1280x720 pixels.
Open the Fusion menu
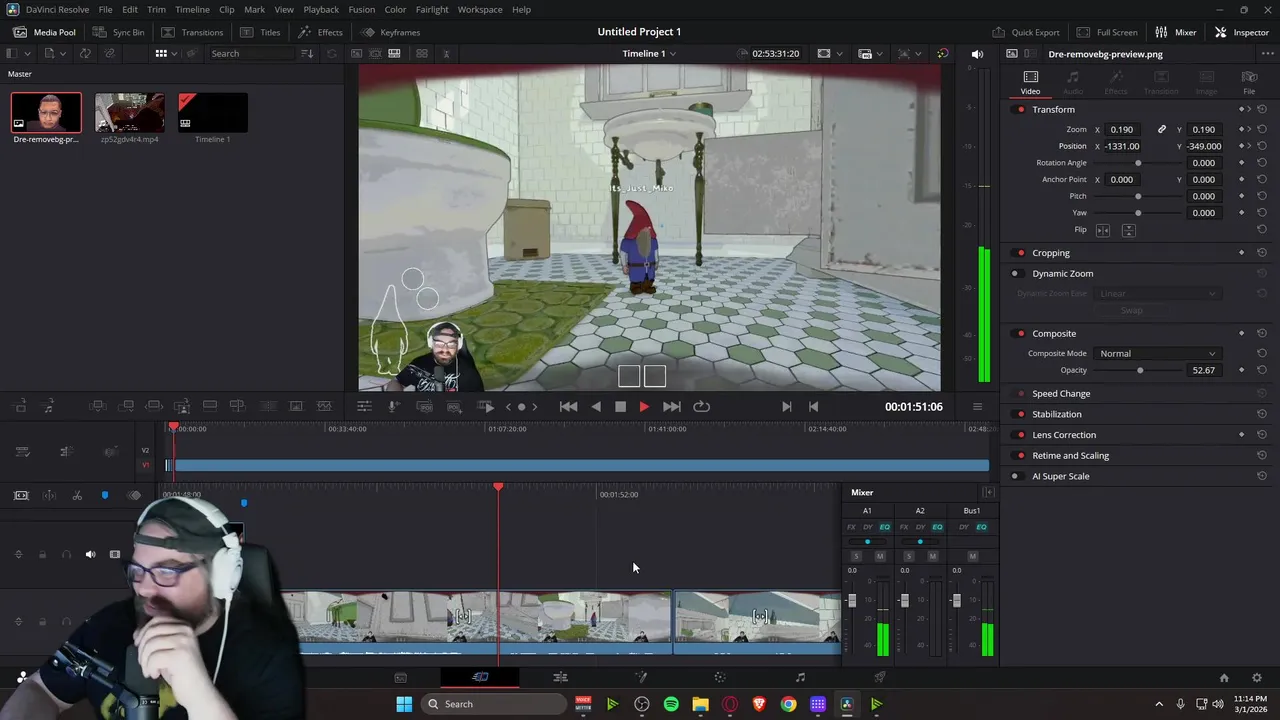pos(361,9)
